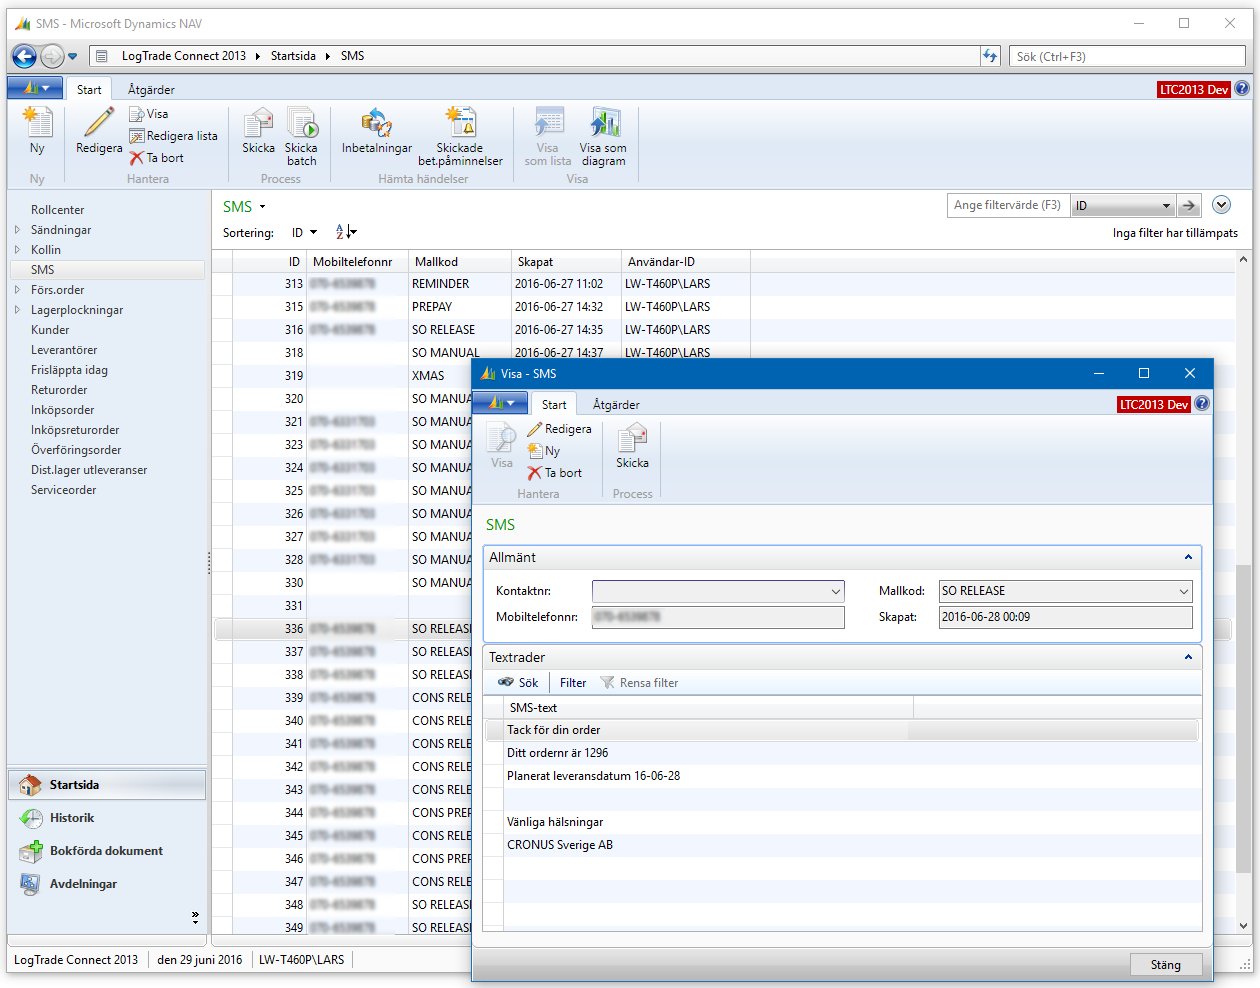Click the Historik navigation button

[107, 818]
